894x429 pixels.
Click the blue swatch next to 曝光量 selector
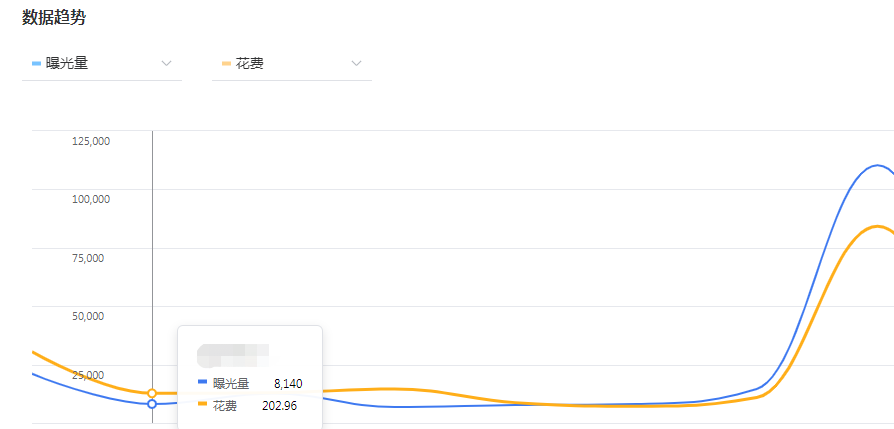37,64
